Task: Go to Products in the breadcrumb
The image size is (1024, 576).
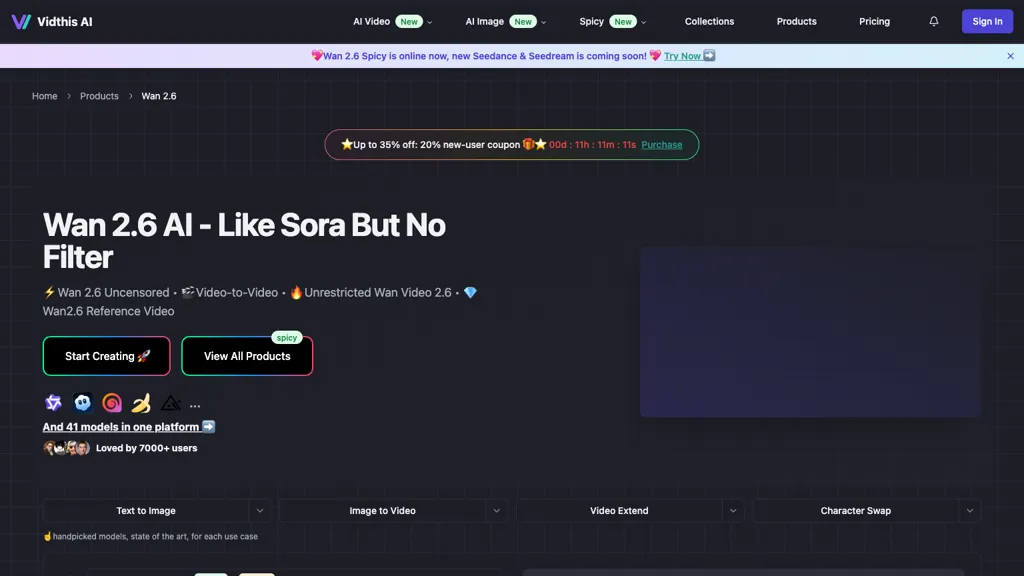Action: 99,96
